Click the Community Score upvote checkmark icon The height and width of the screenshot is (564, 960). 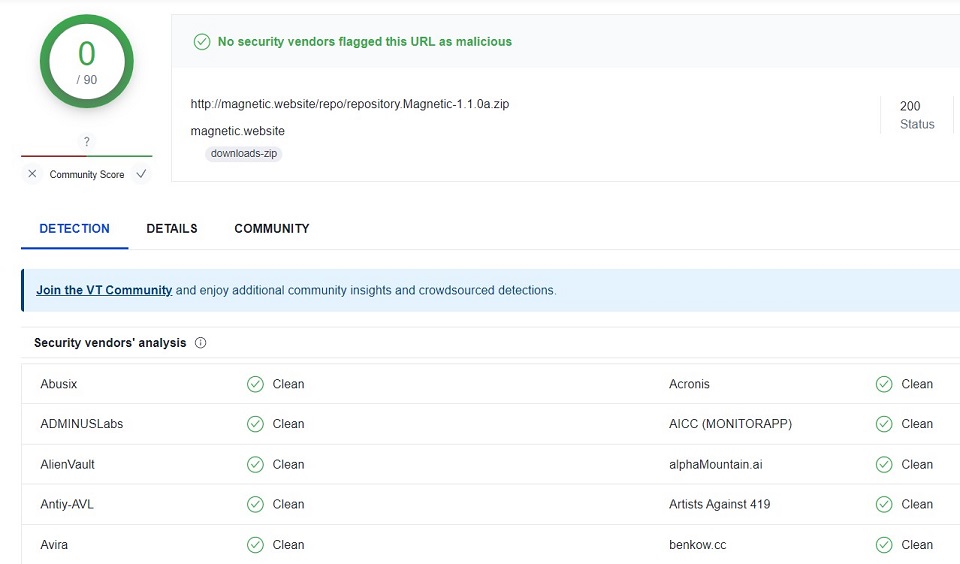pyautogui.click(x=141, y=174)
